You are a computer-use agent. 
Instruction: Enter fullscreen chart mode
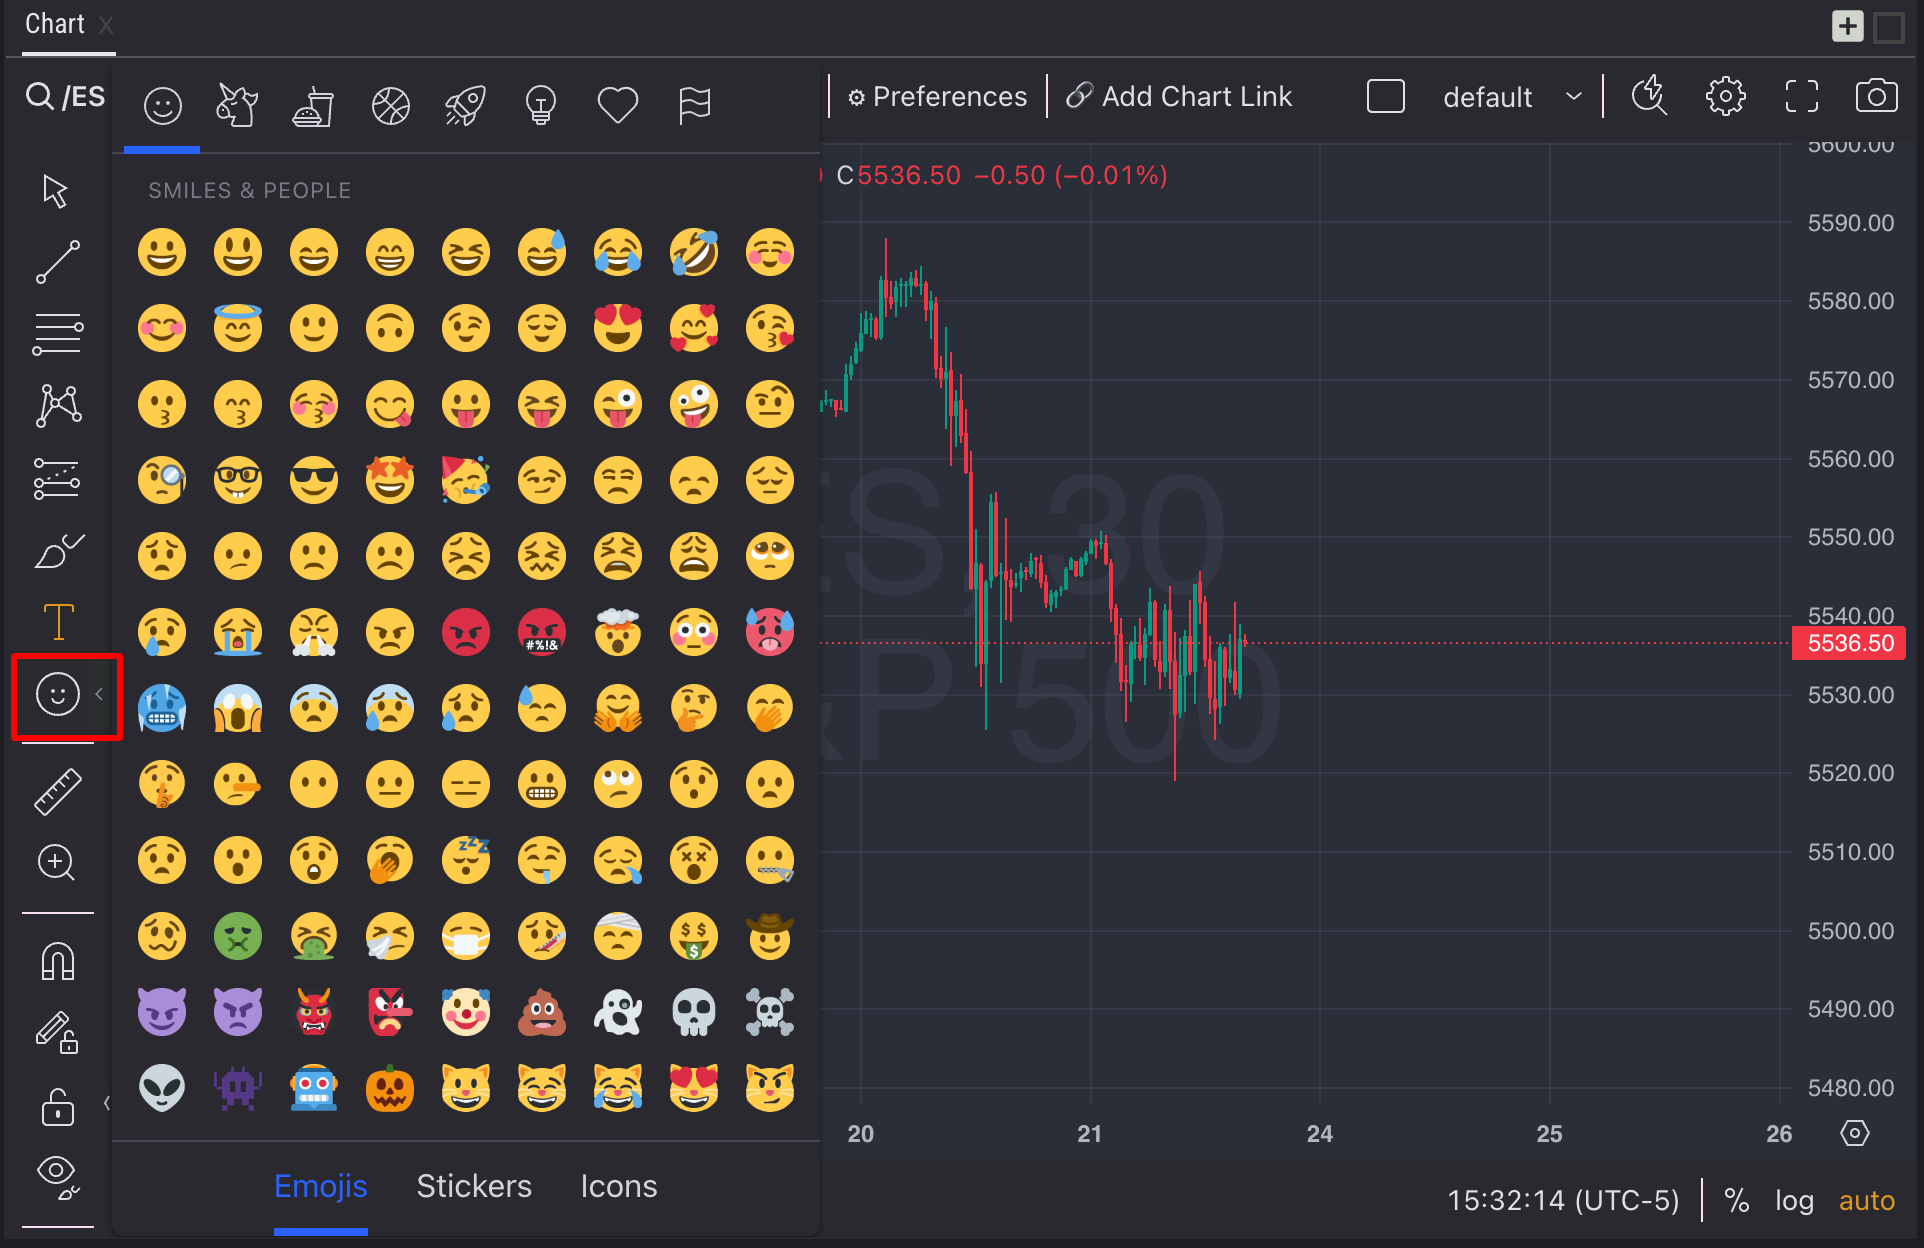[x=1801, y=97]
